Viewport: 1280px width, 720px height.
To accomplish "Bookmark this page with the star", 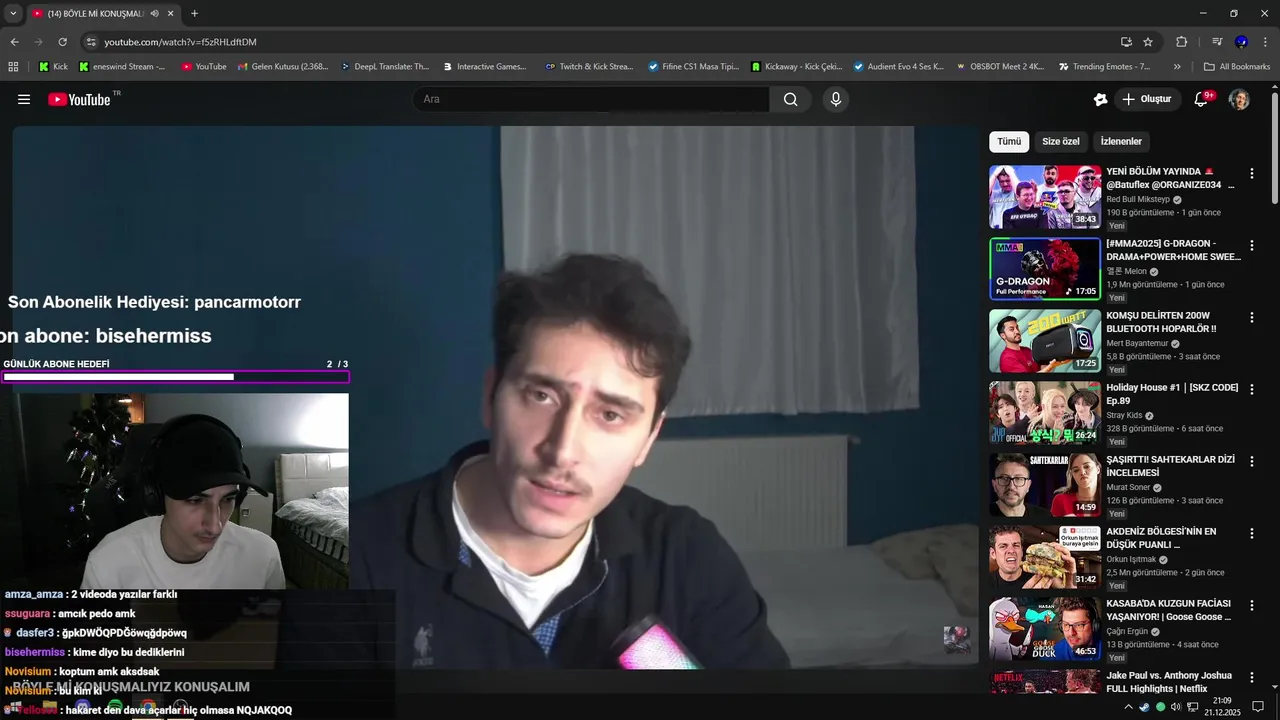I will [x=1148, y=42].
